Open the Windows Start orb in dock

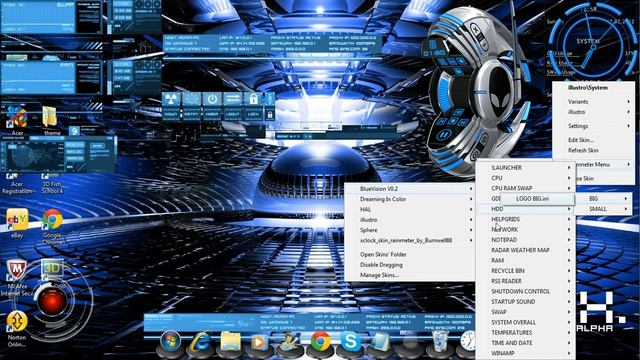click(x=171, y=341)
